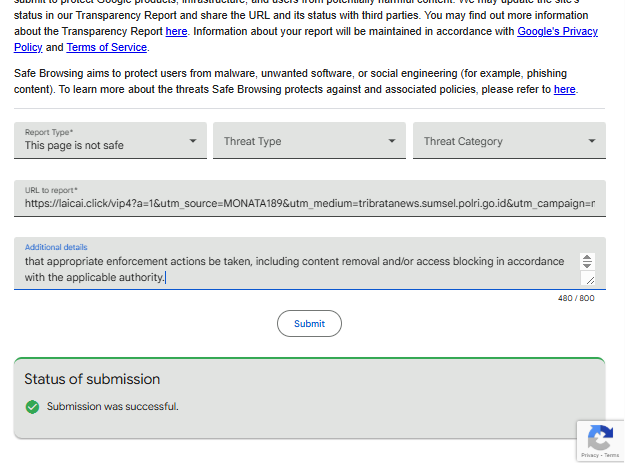Open Google's Privacy Policy link
This screenshot has height=463, width=625.
pos(306,39)
